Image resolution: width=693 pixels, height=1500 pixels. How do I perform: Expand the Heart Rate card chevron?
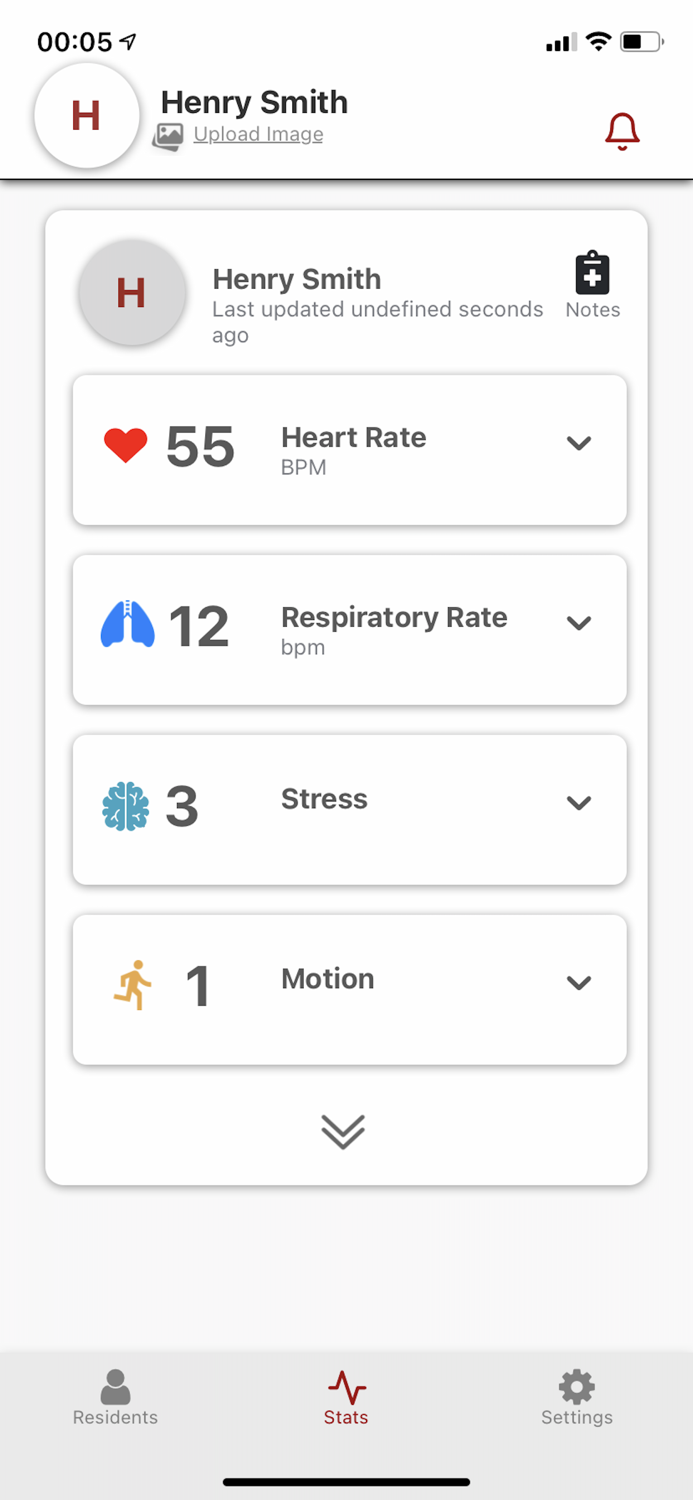(578, 443)
